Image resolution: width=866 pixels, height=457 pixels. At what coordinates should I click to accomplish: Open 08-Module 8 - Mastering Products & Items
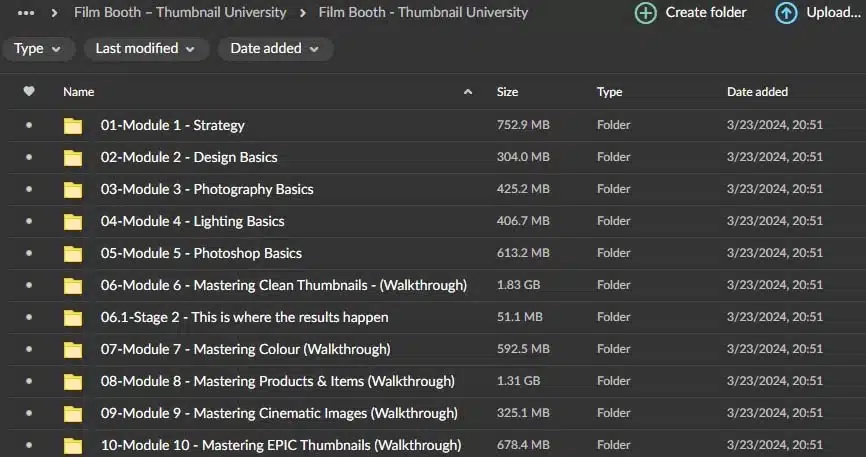(278, 382)
